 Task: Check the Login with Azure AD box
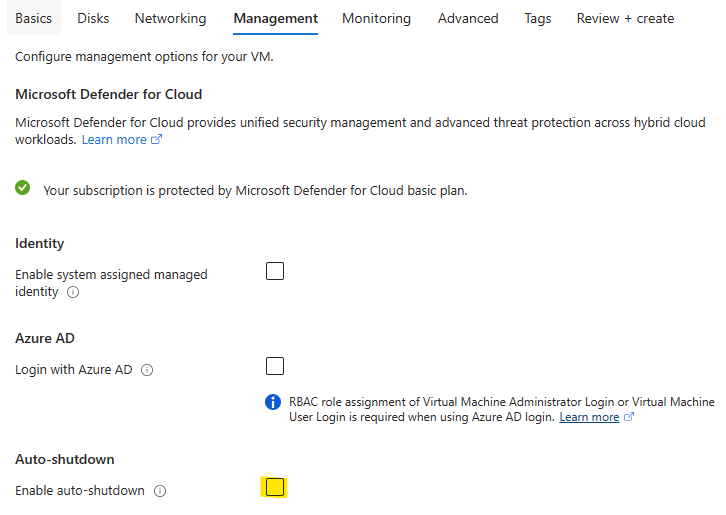point(275,366)
